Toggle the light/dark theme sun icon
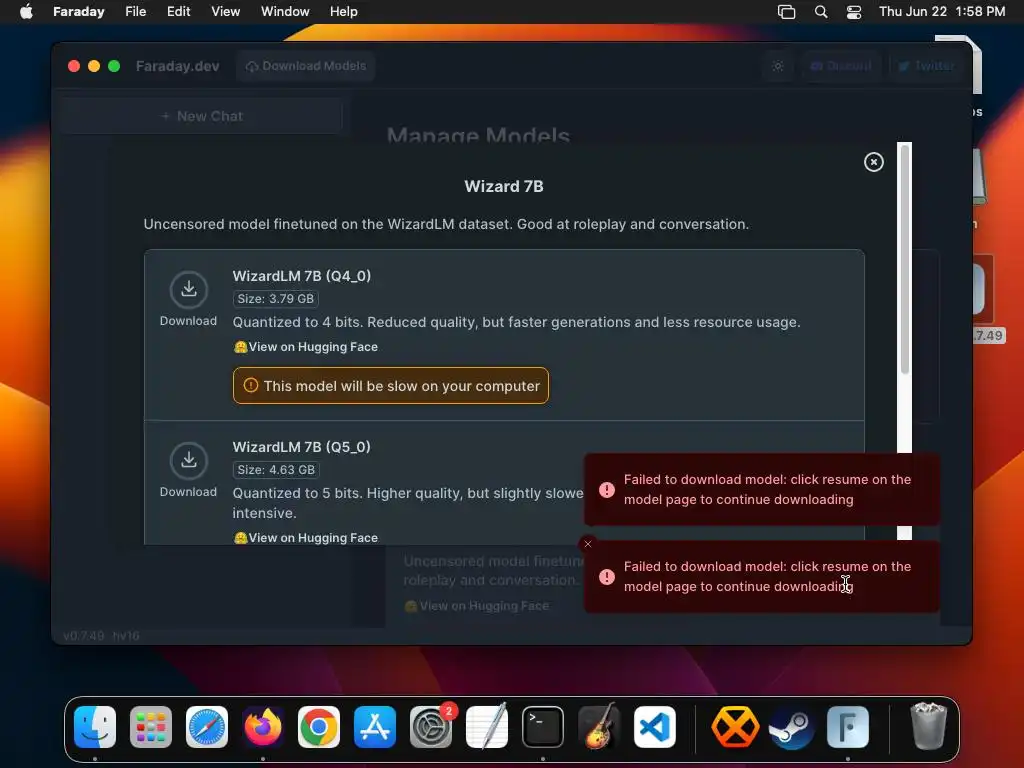Screen dimensions: 1024x768 (x=778, y=66)
